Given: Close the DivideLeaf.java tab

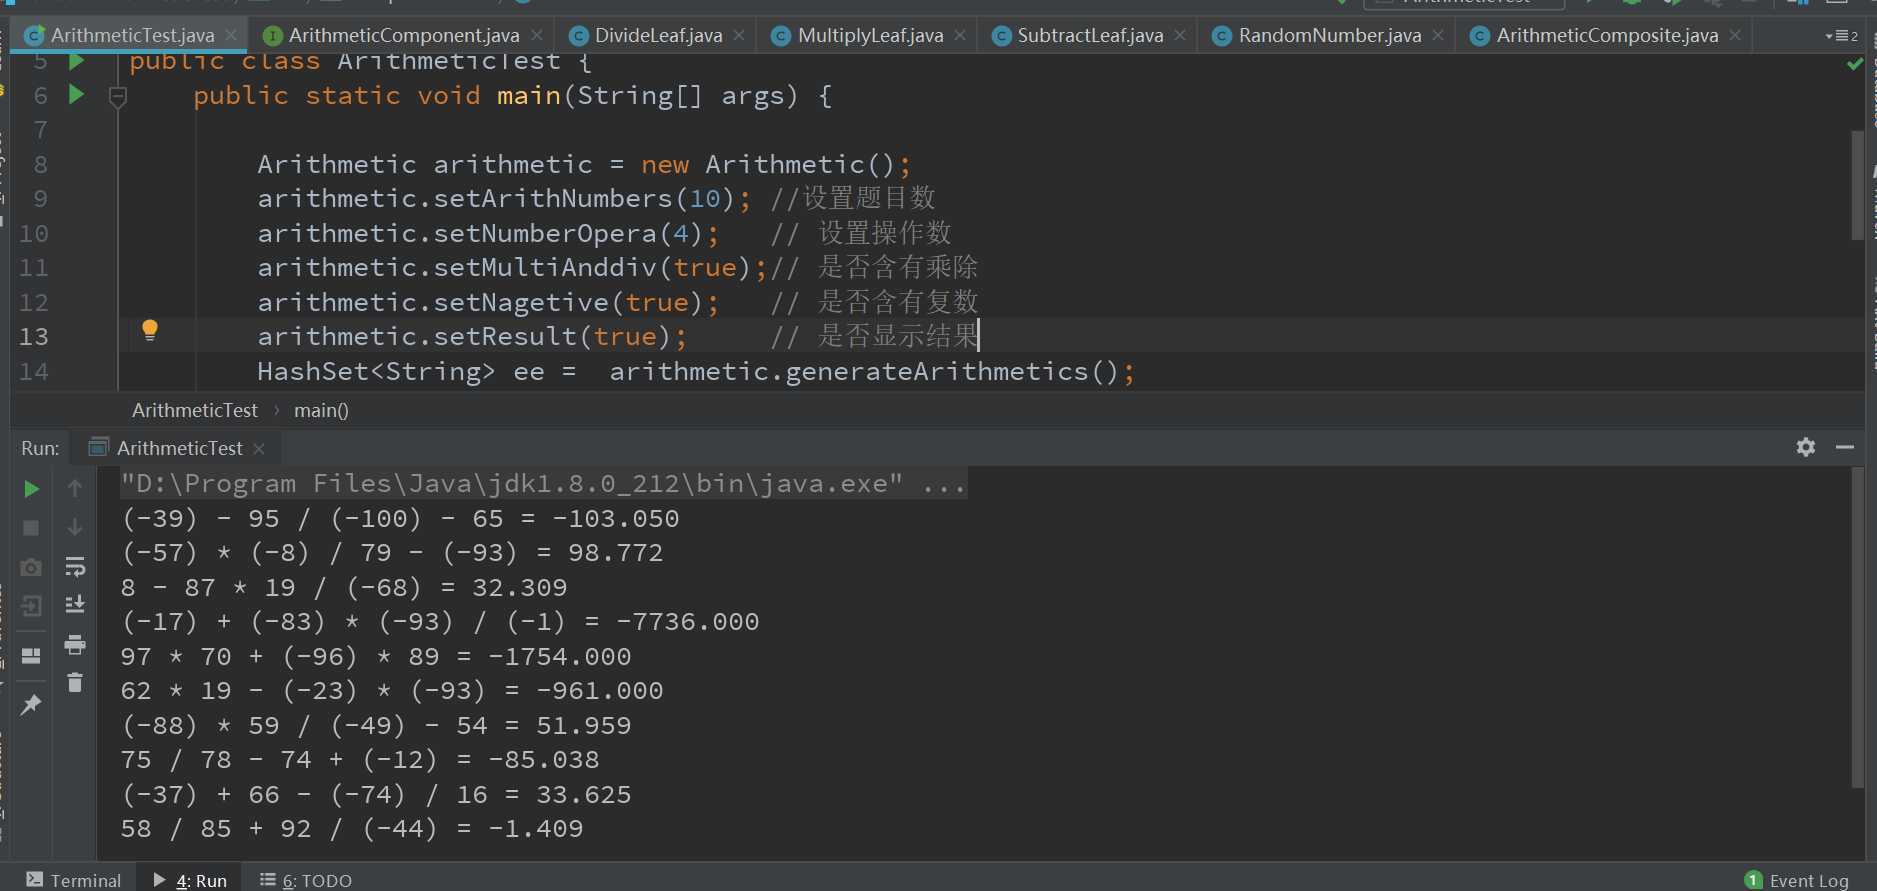Looking at the screenshot, I should tap(739, 35).
